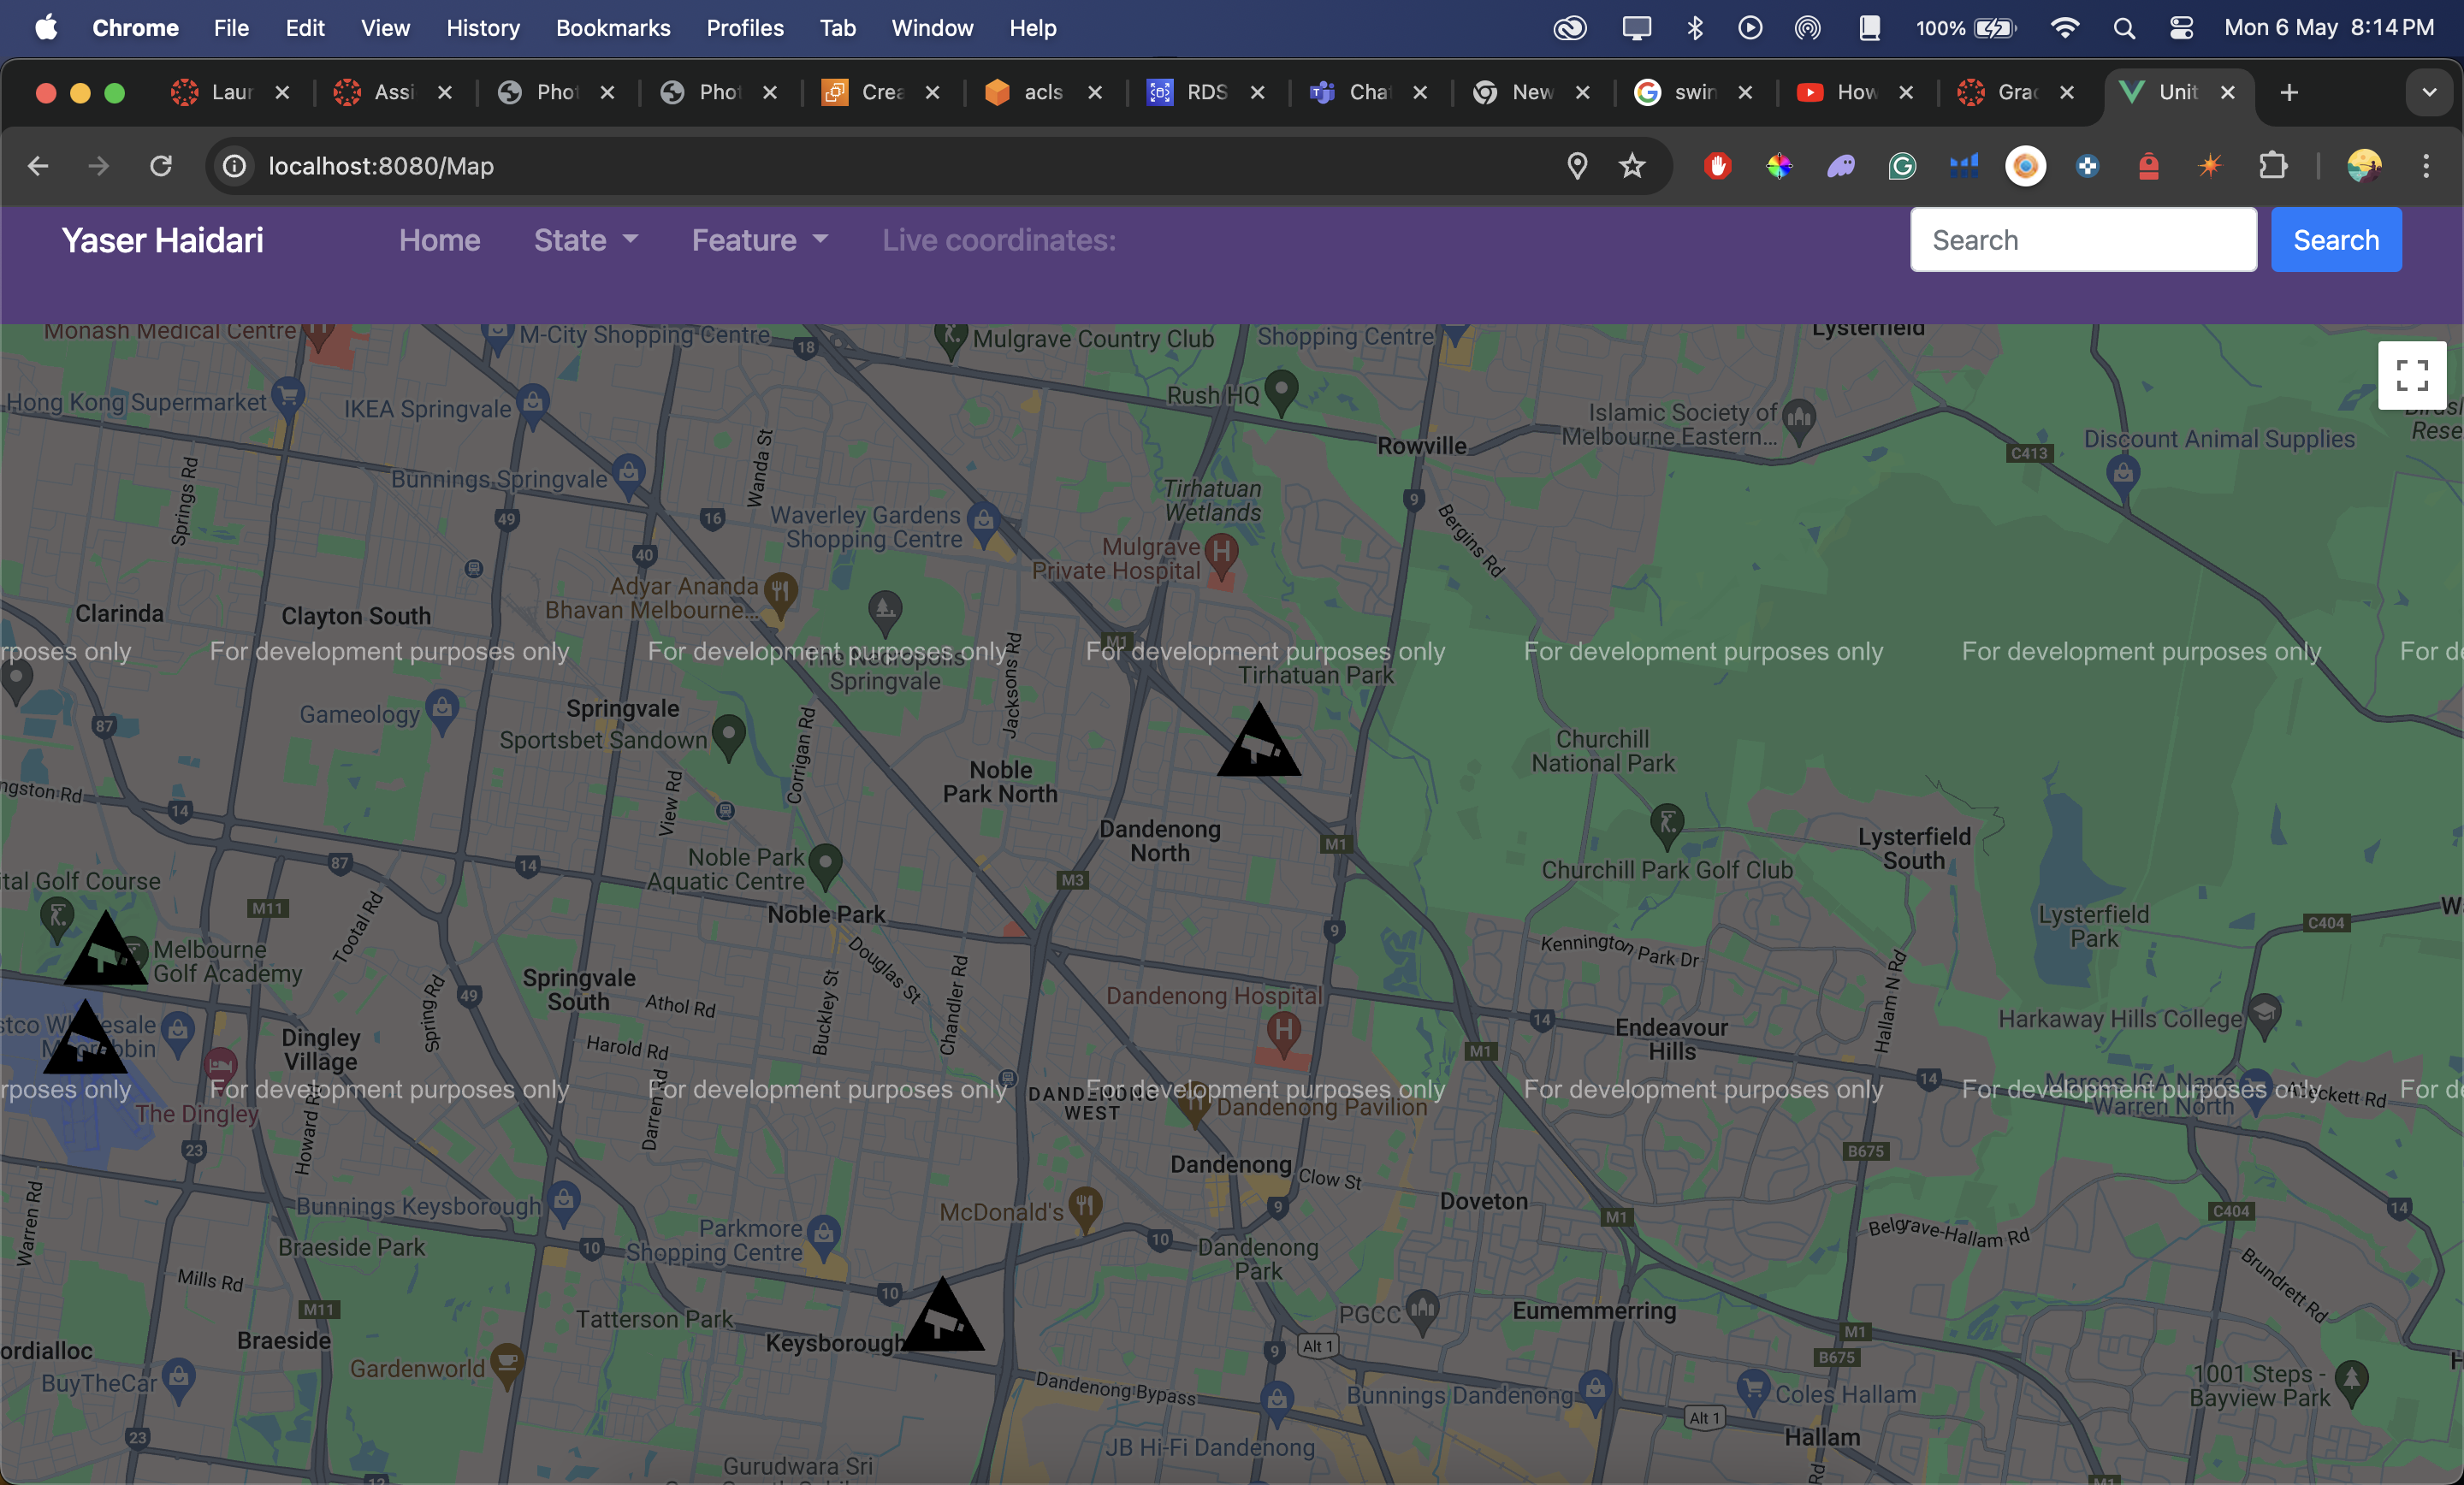Open the location permission icon in address bar
The image size is (2464, 1485).
click(1577, 166)
